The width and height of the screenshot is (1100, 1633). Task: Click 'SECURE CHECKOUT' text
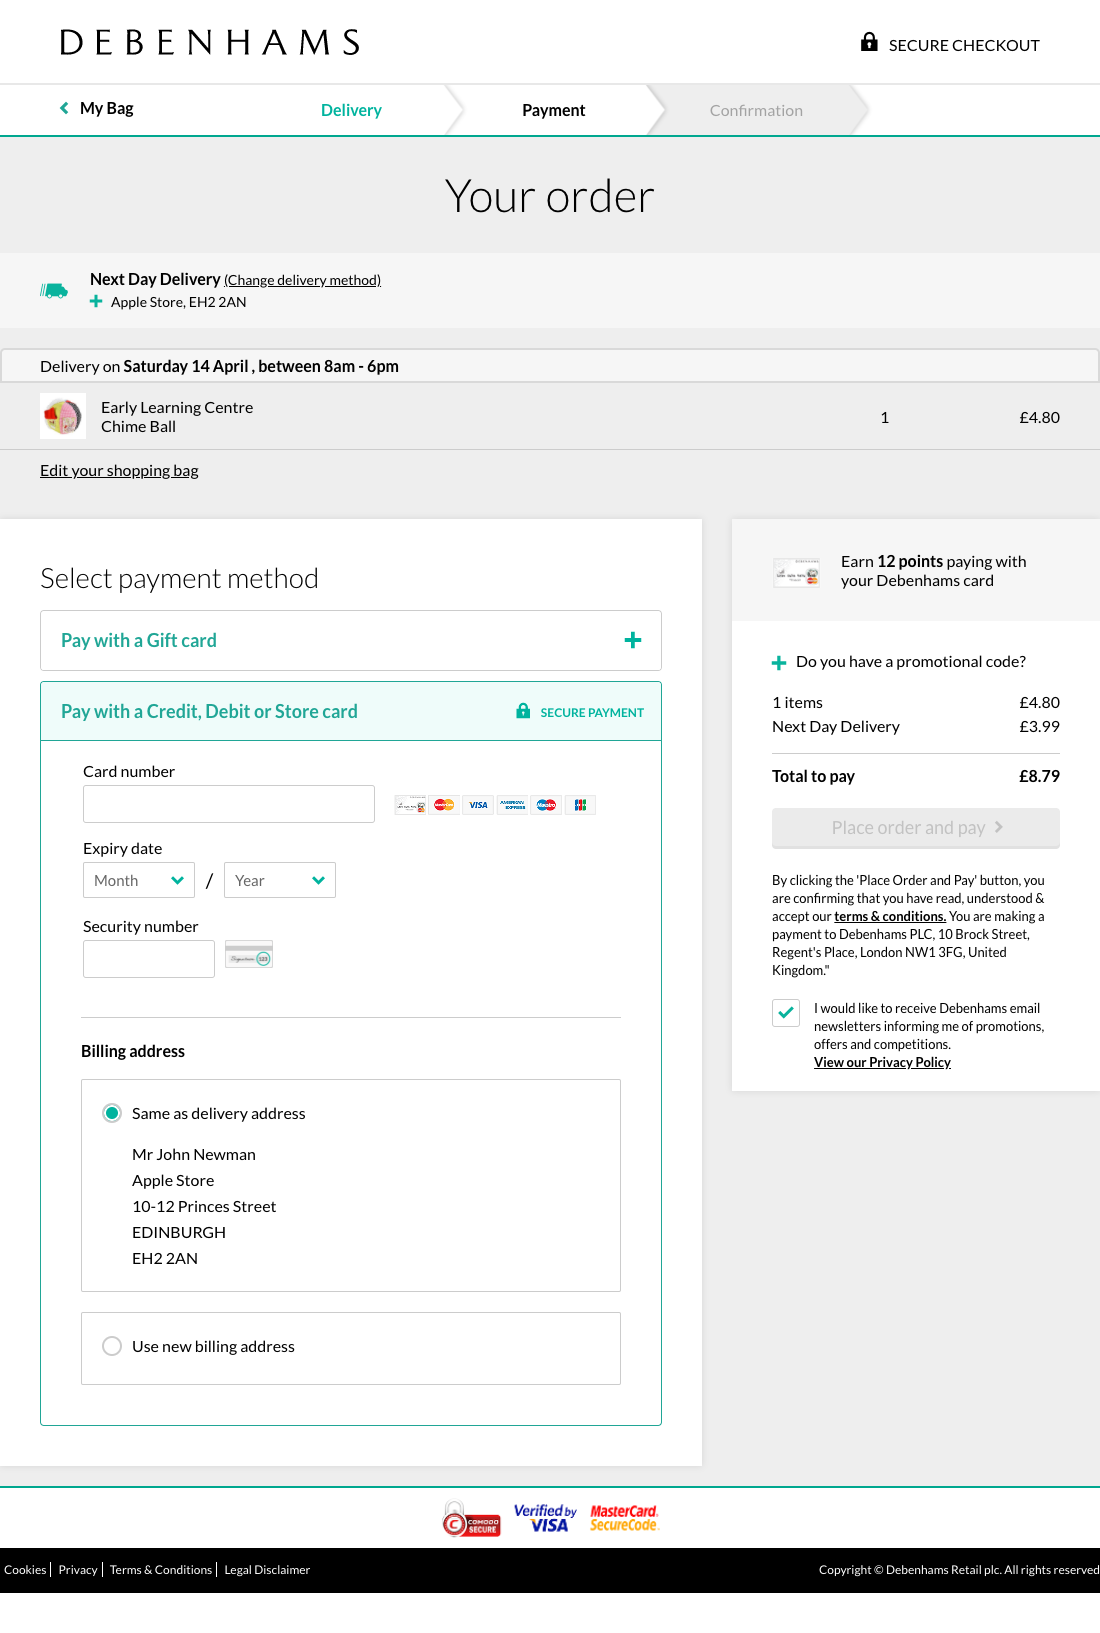(x=964, y=45)
